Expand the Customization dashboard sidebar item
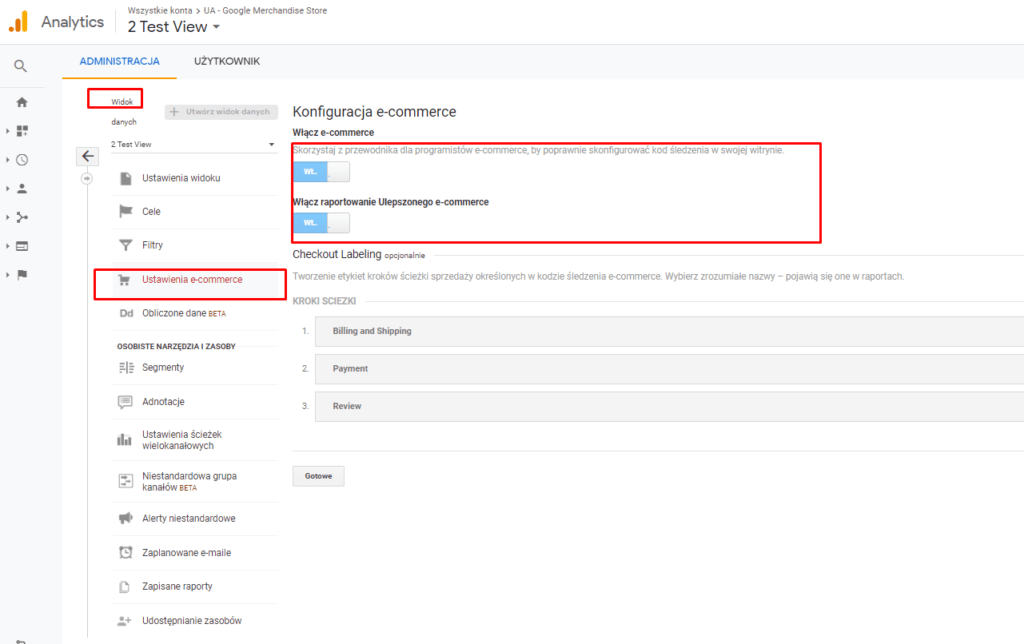Screen dimensions: 1024x644 coord(22,130)
